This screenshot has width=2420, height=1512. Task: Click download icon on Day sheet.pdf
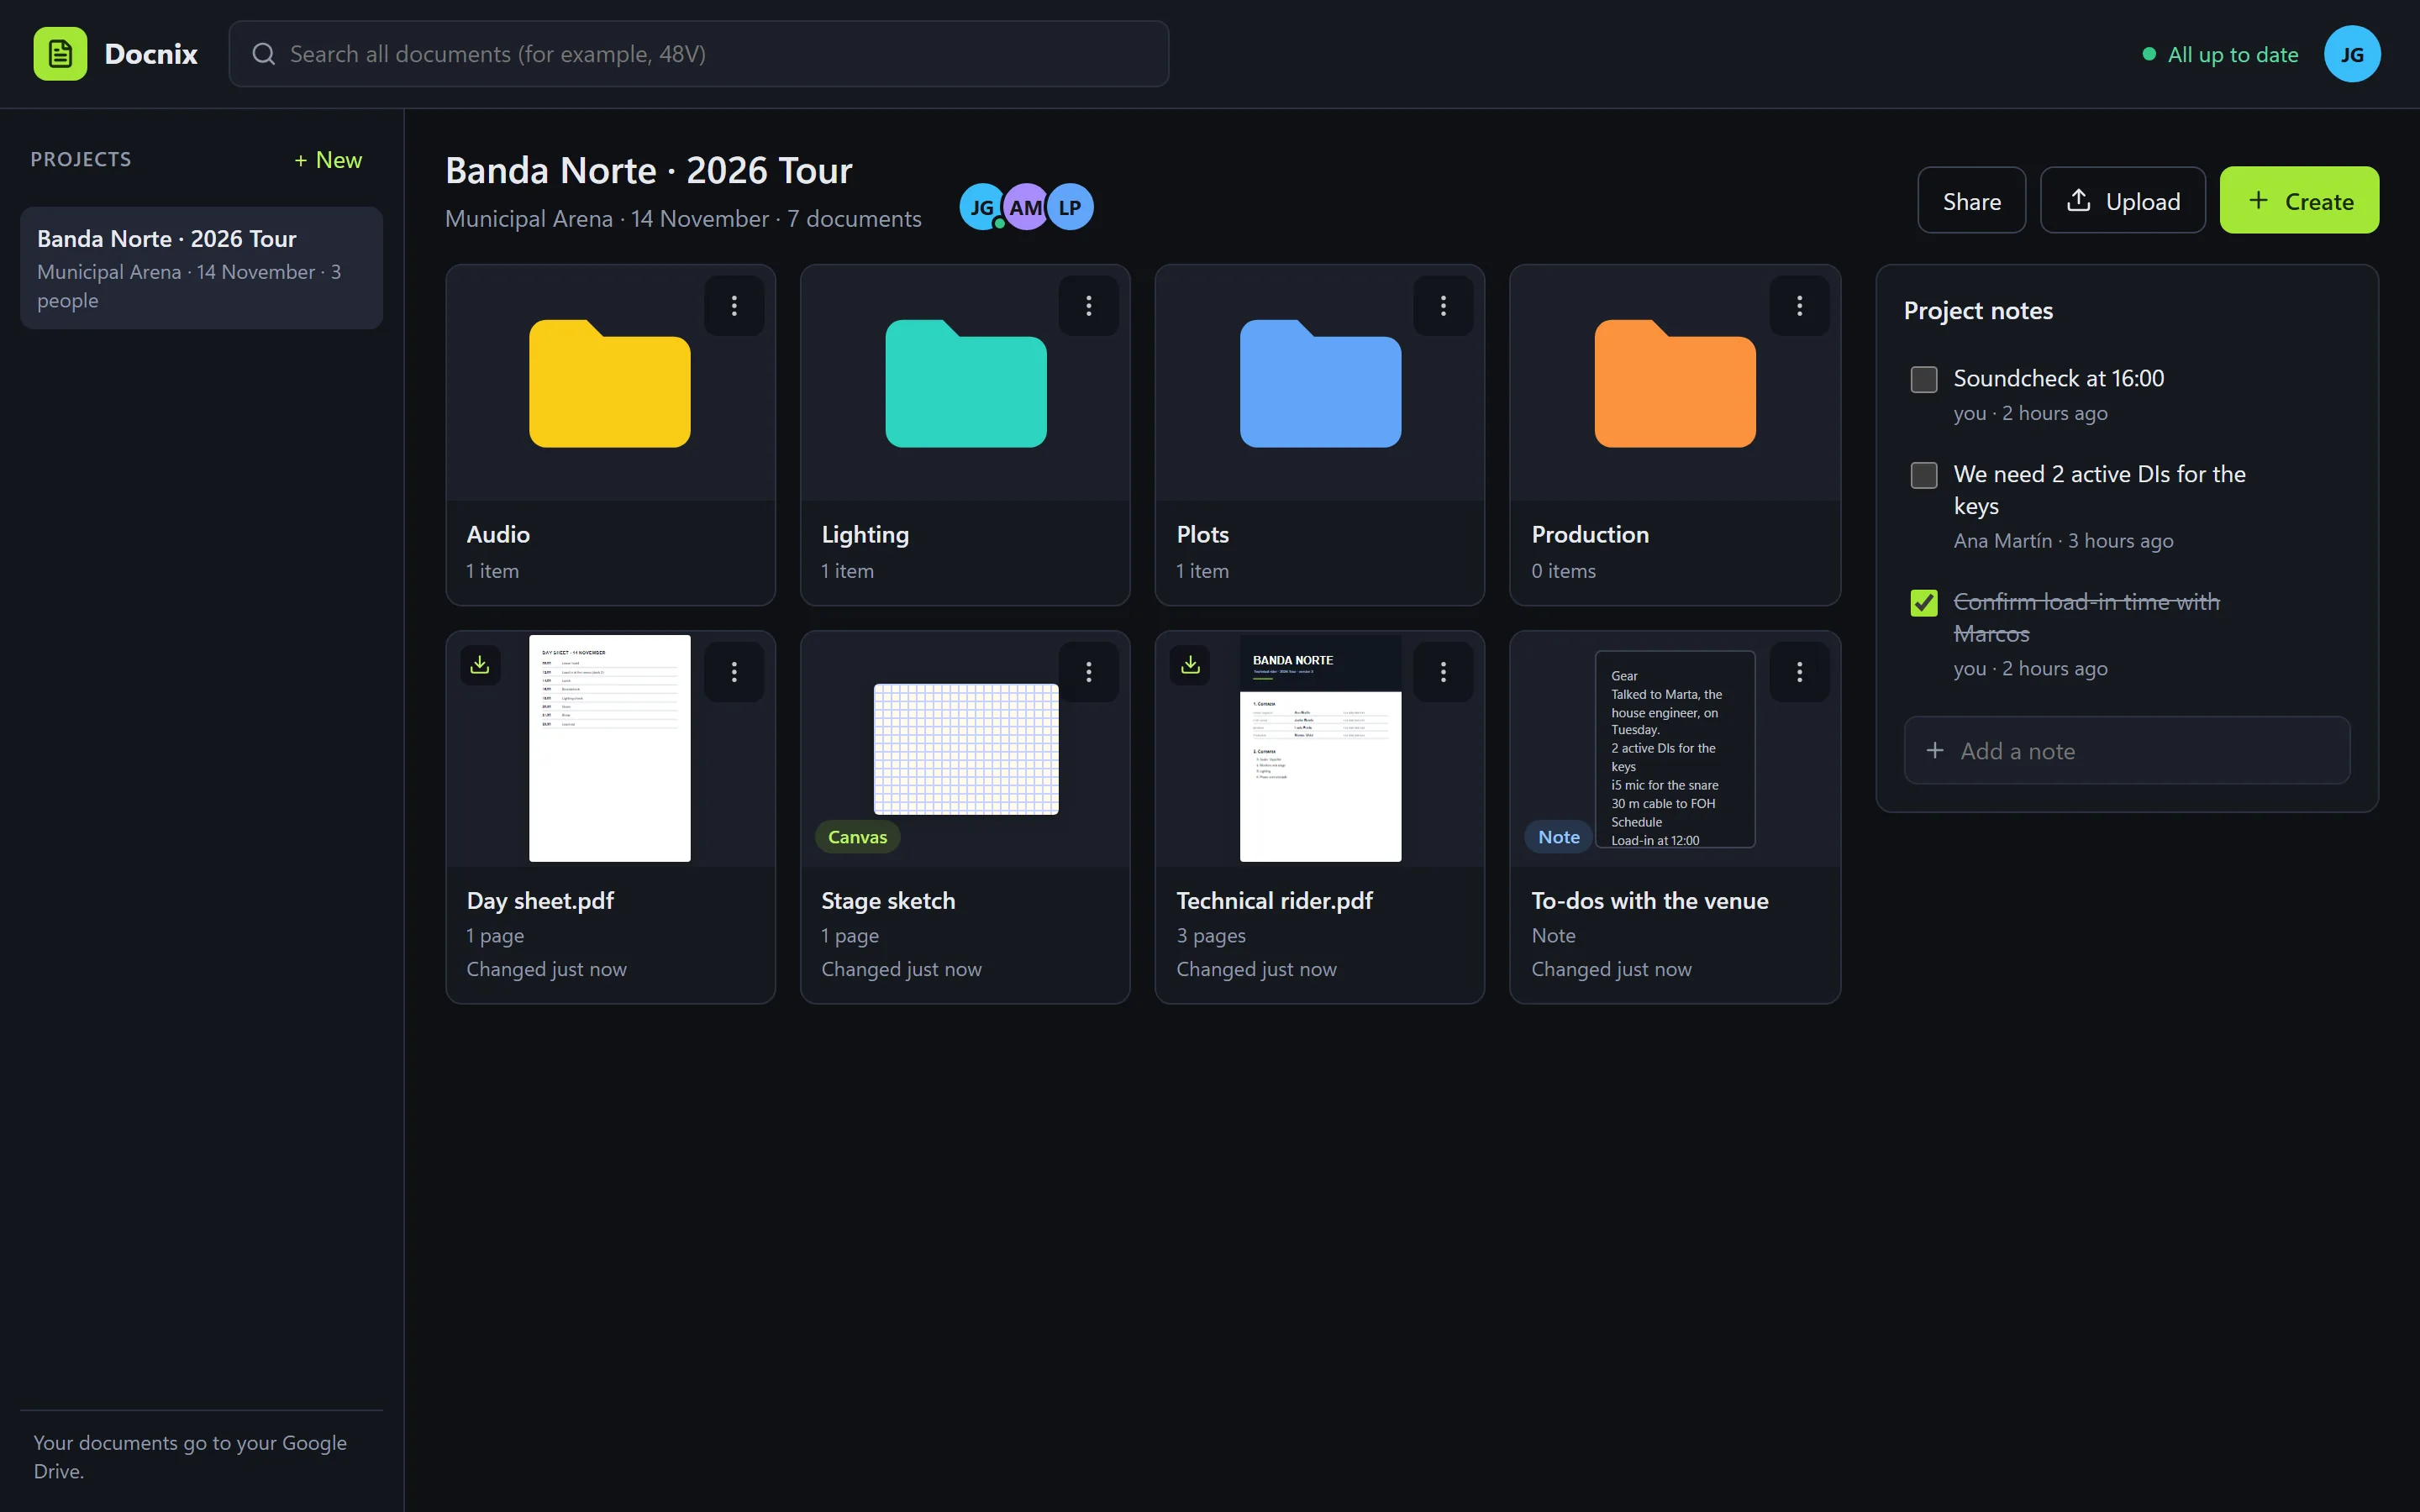coord(480,665)
